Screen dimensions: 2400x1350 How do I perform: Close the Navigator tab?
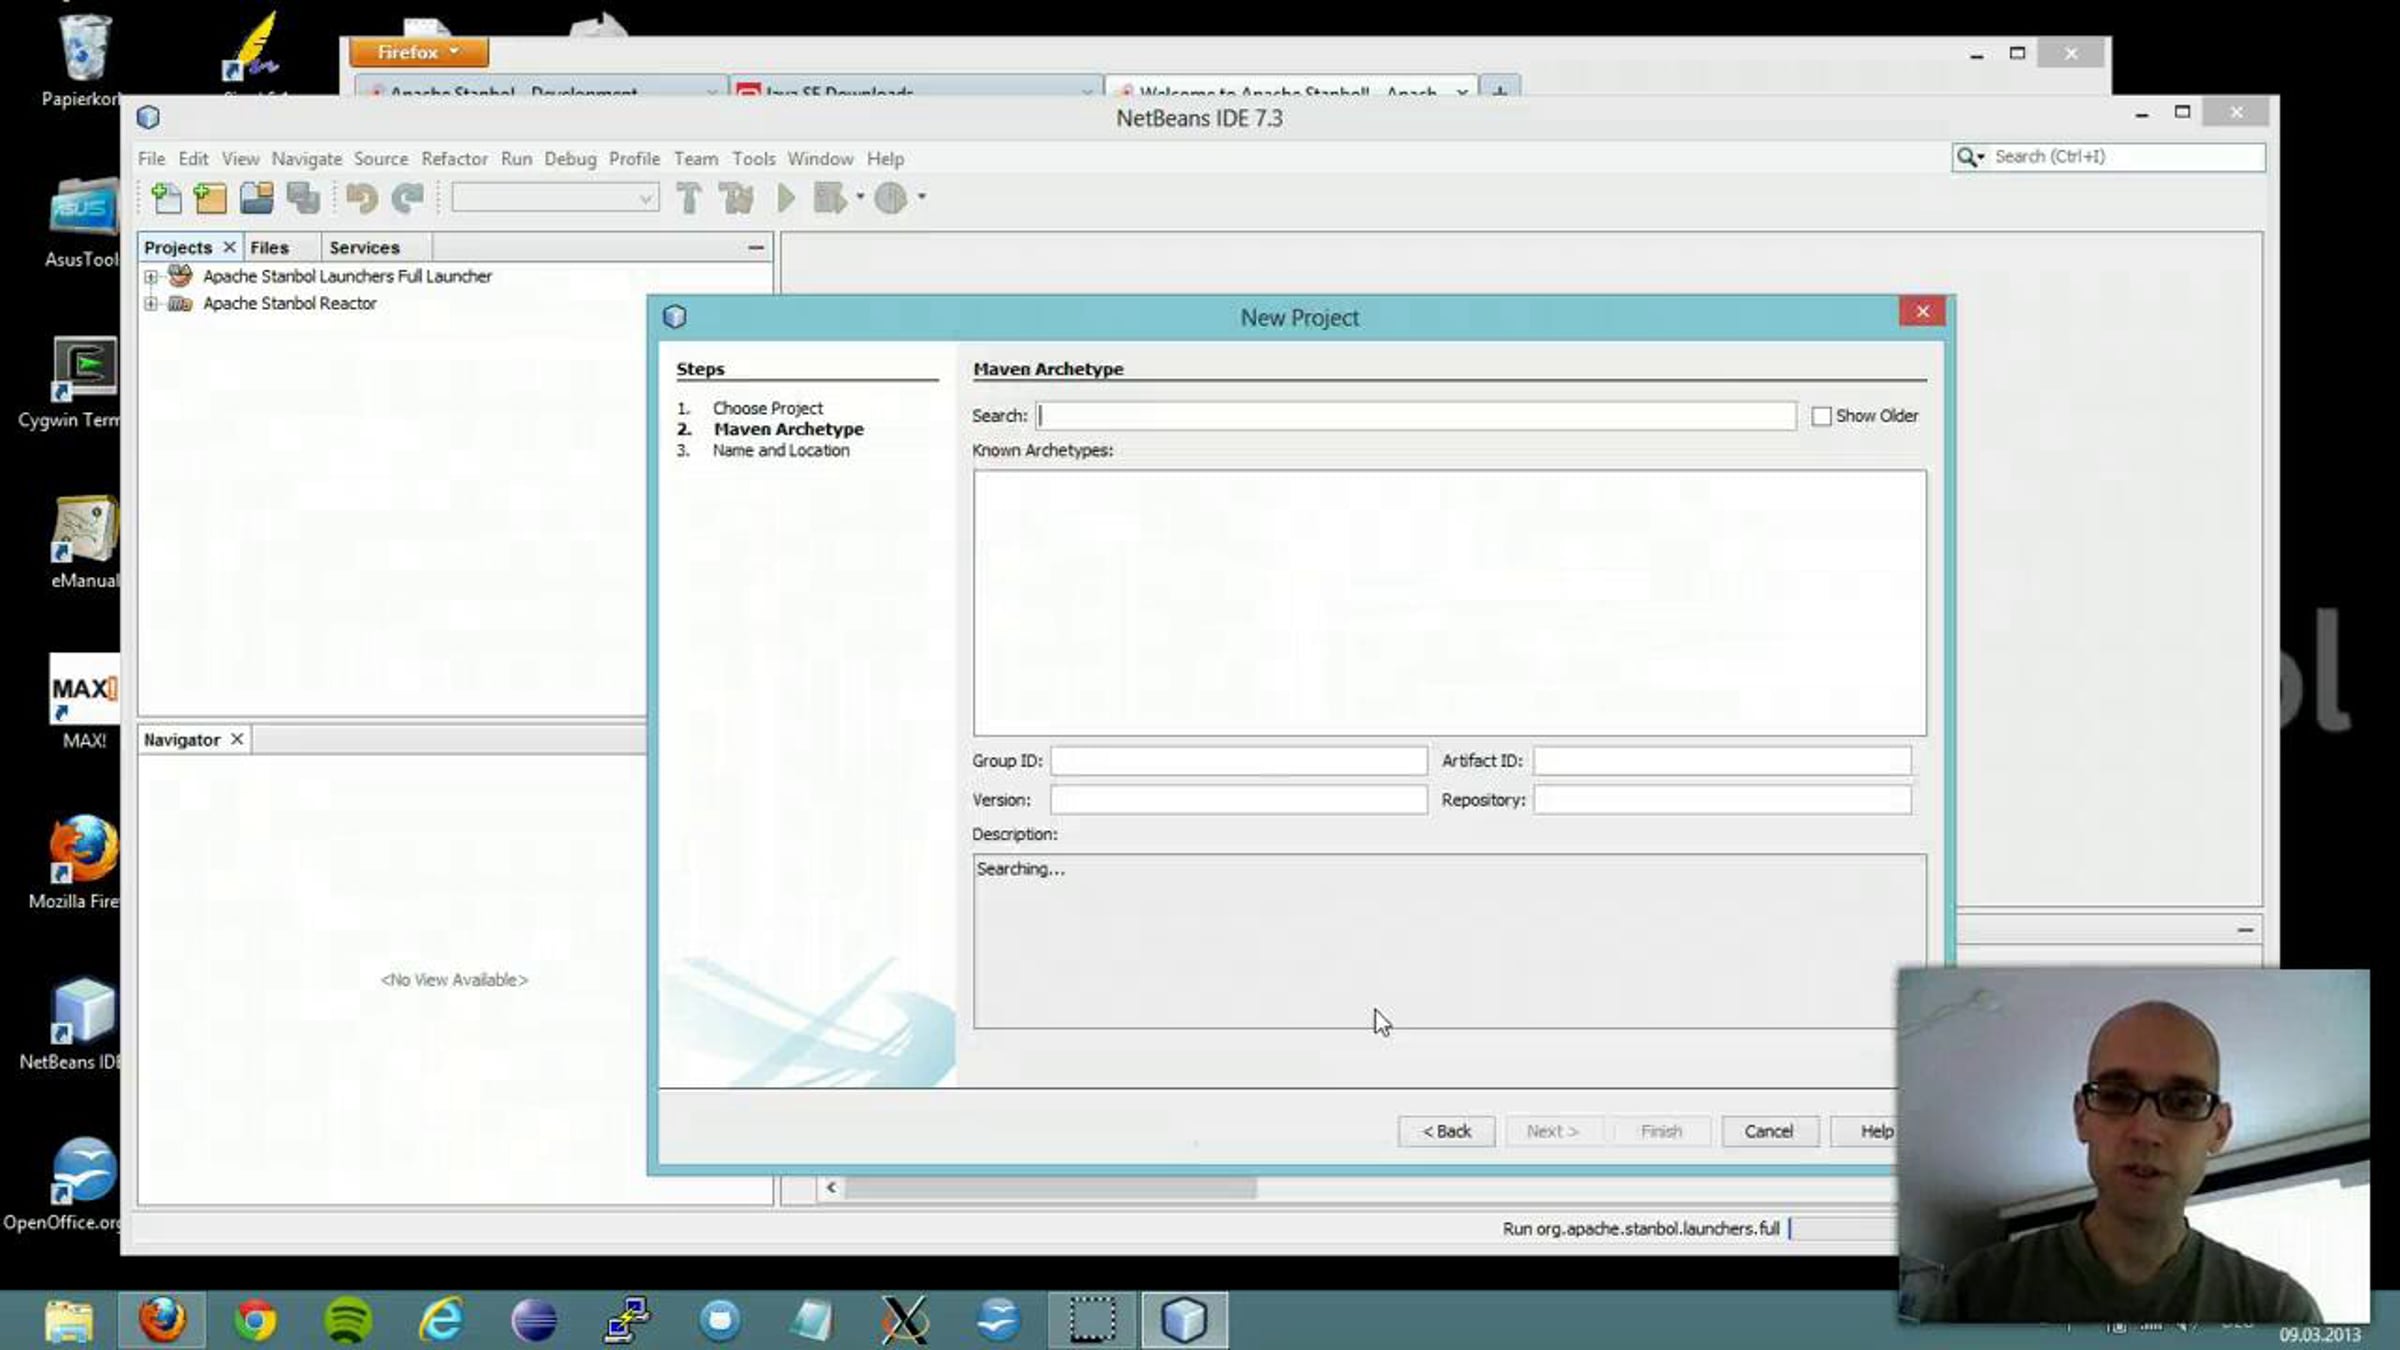237,739
